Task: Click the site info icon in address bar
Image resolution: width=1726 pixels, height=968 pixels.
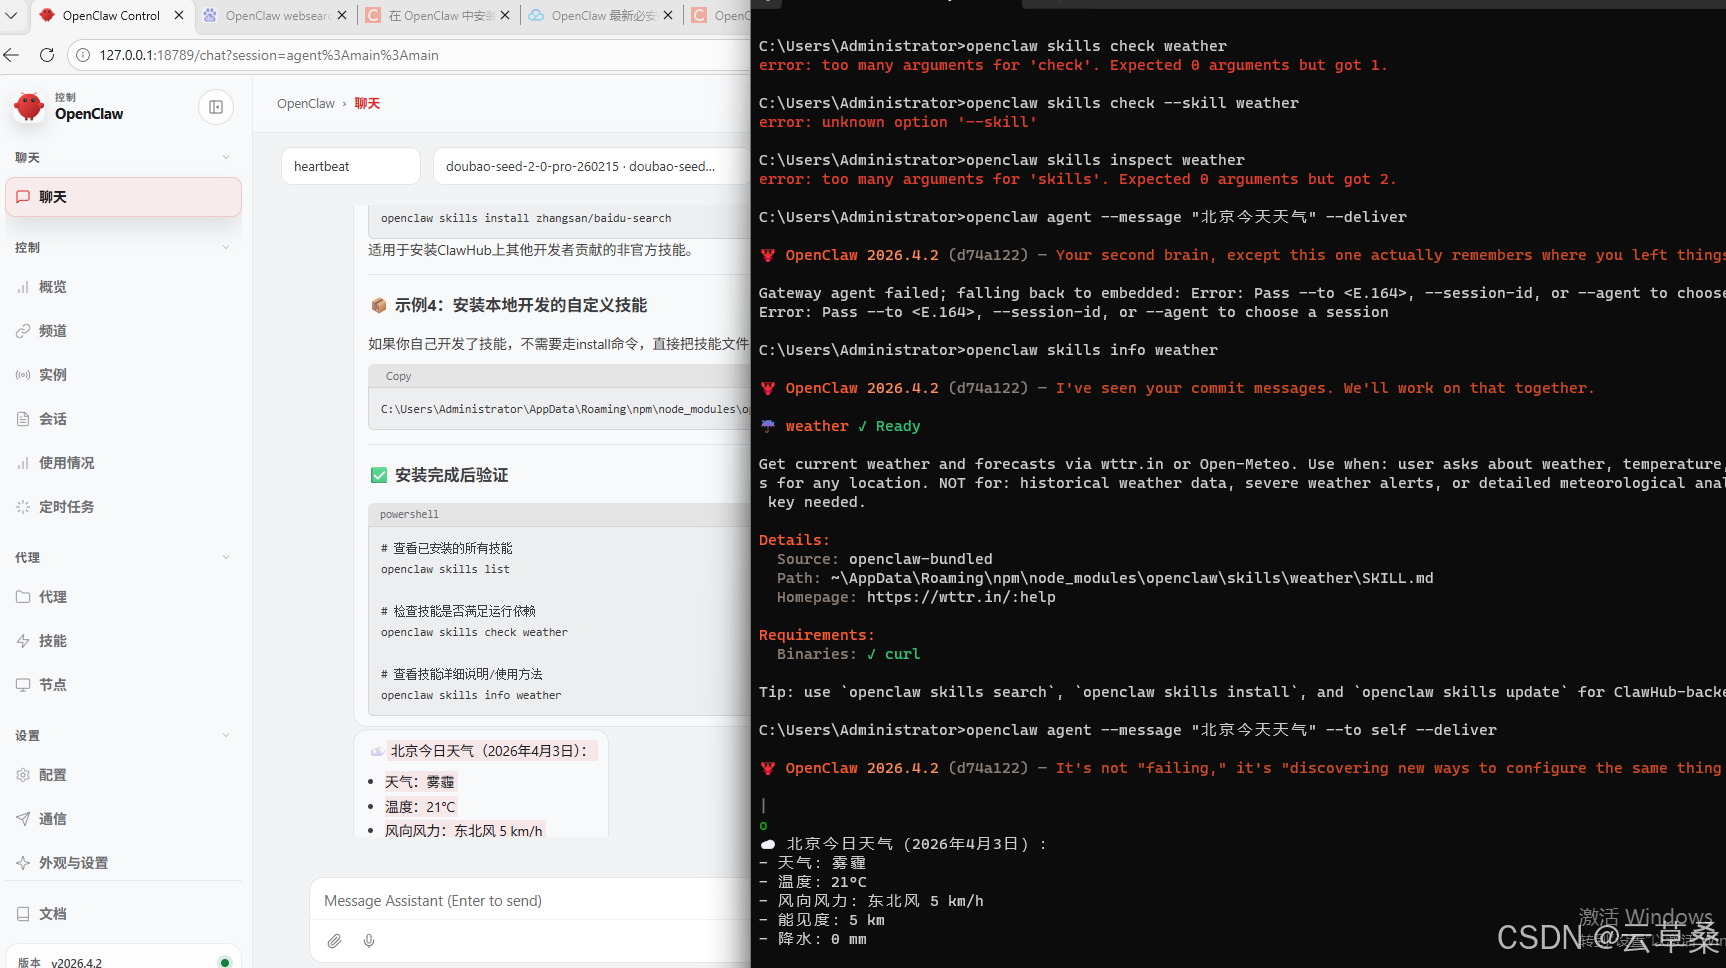Action: [84, 55]
